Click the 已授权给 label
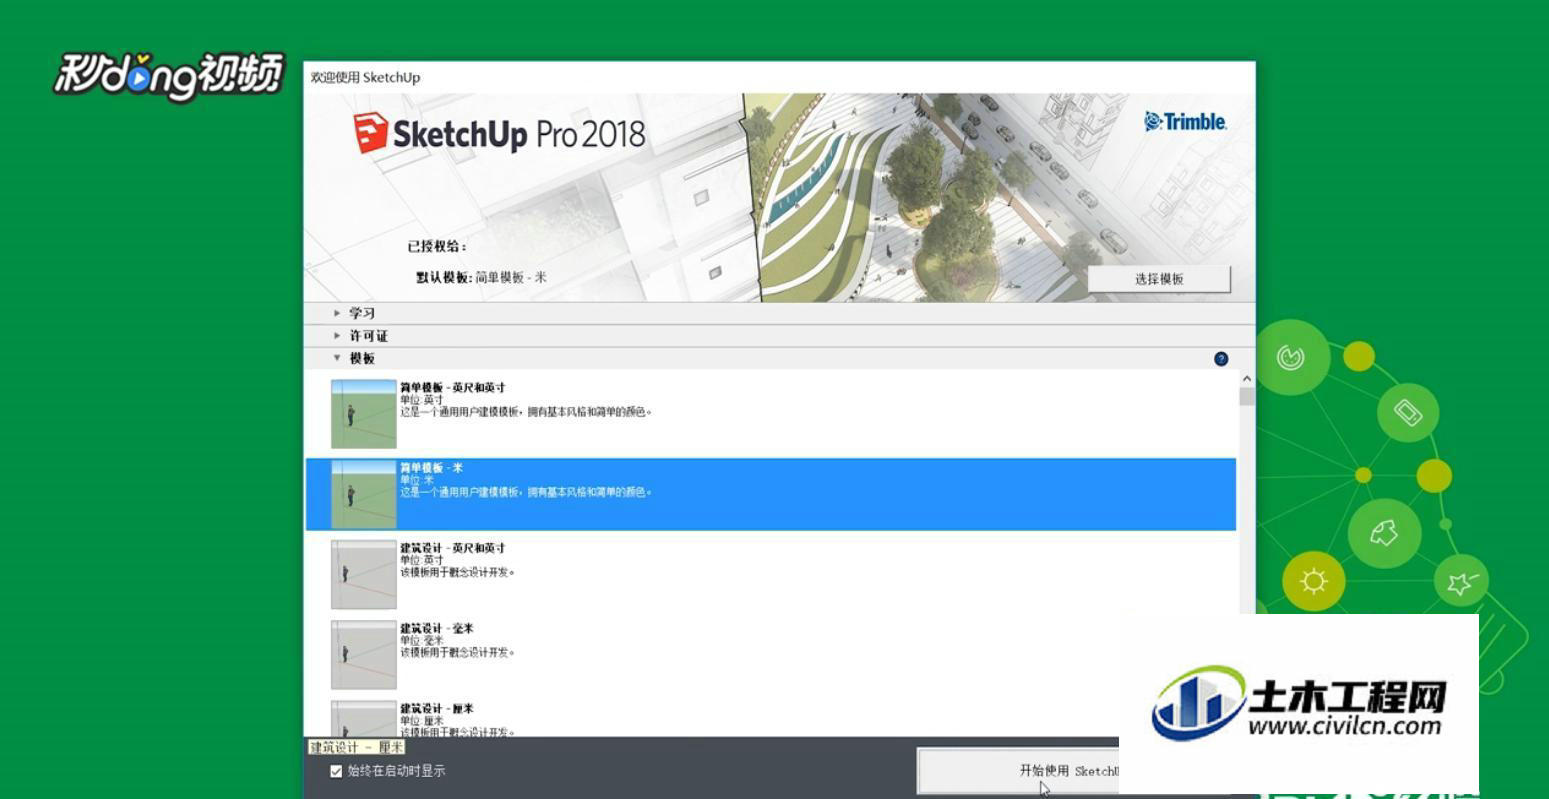 pos(436,246)
